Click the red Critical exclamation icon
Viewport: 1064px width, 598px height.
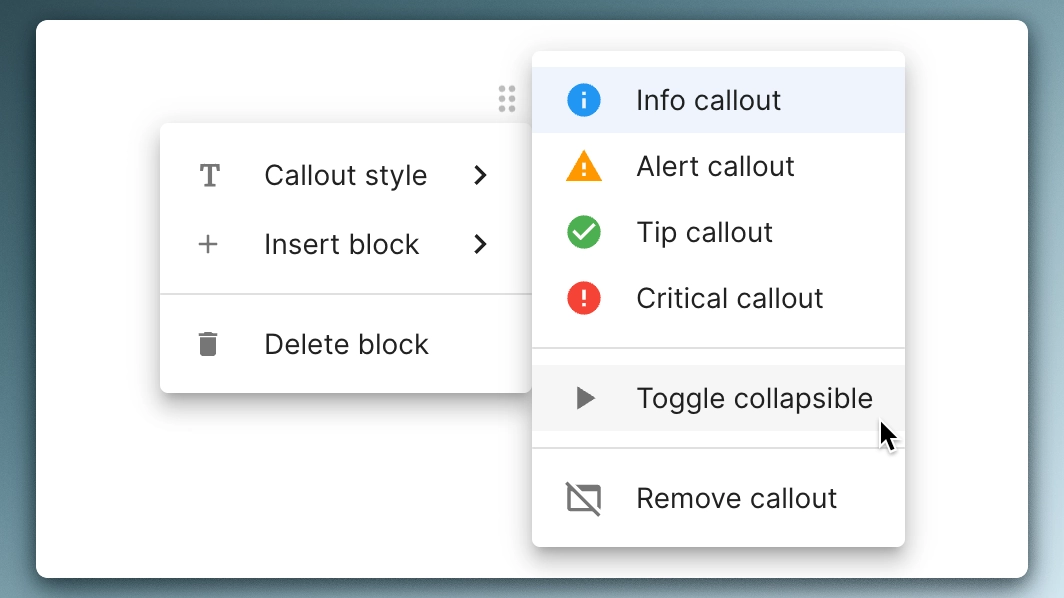pos(583,298)
